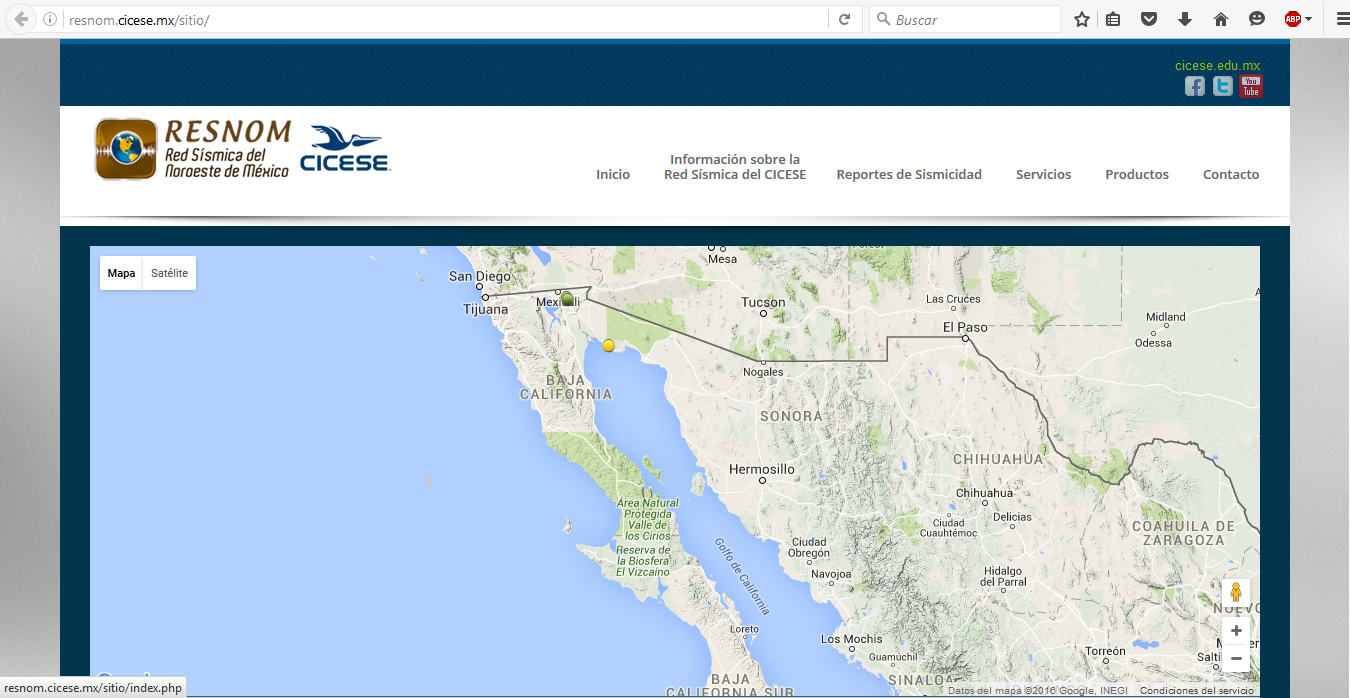Open the YouTube channel icon

click(x=1251, y=86)
